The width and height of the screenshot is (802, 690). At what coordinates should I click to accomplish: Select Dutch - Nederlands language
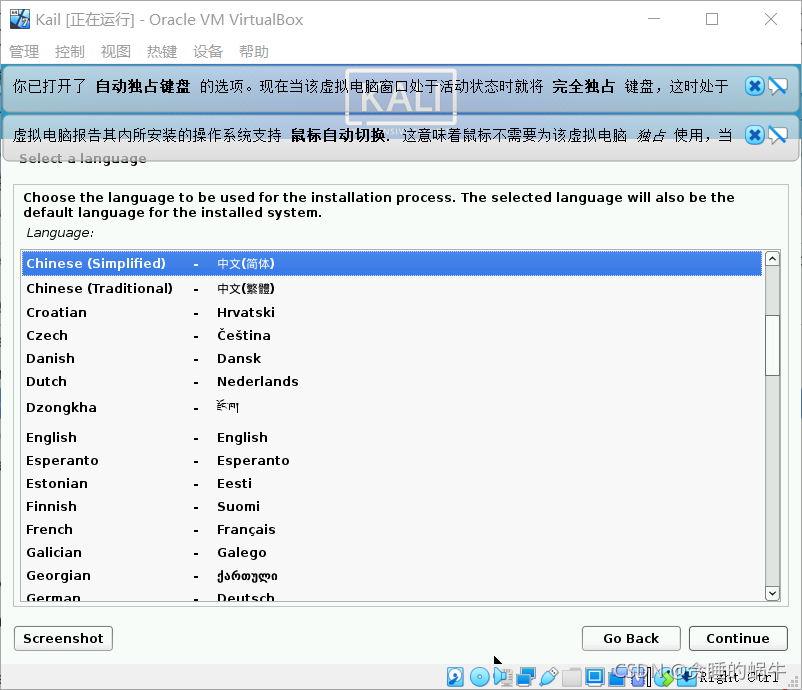click(392, 382)
